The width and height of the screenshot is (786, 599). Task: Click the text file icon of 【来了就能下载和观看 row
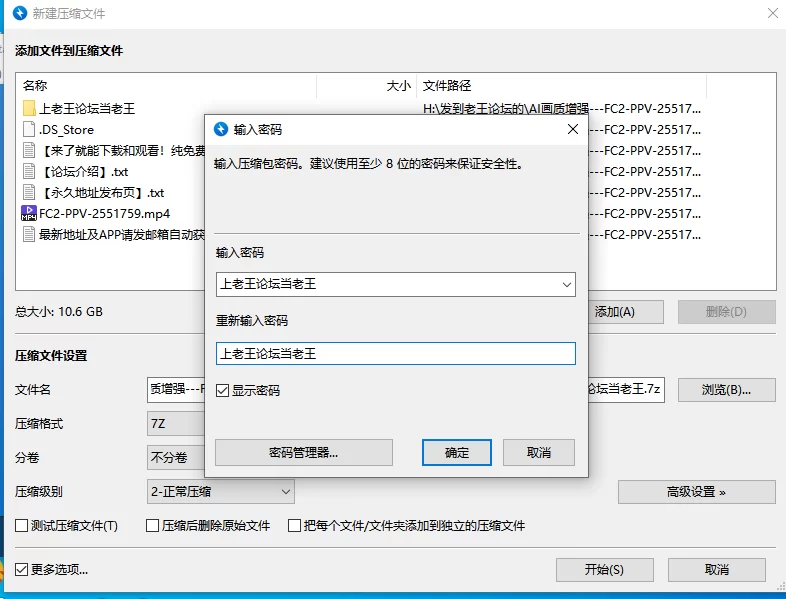coord(29,150)
